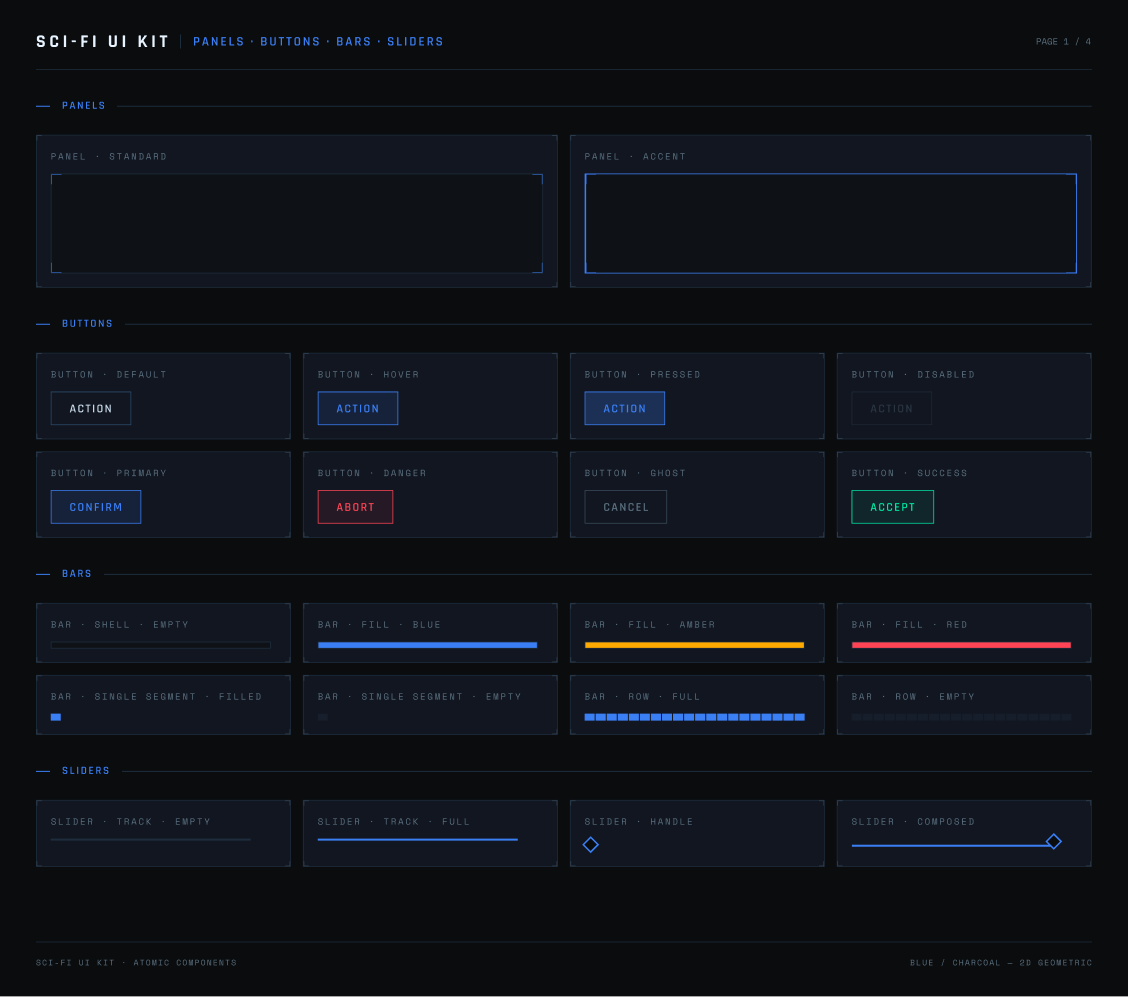
Task: Click the ACTION button under Button Pressed
Action: [624, 408]
